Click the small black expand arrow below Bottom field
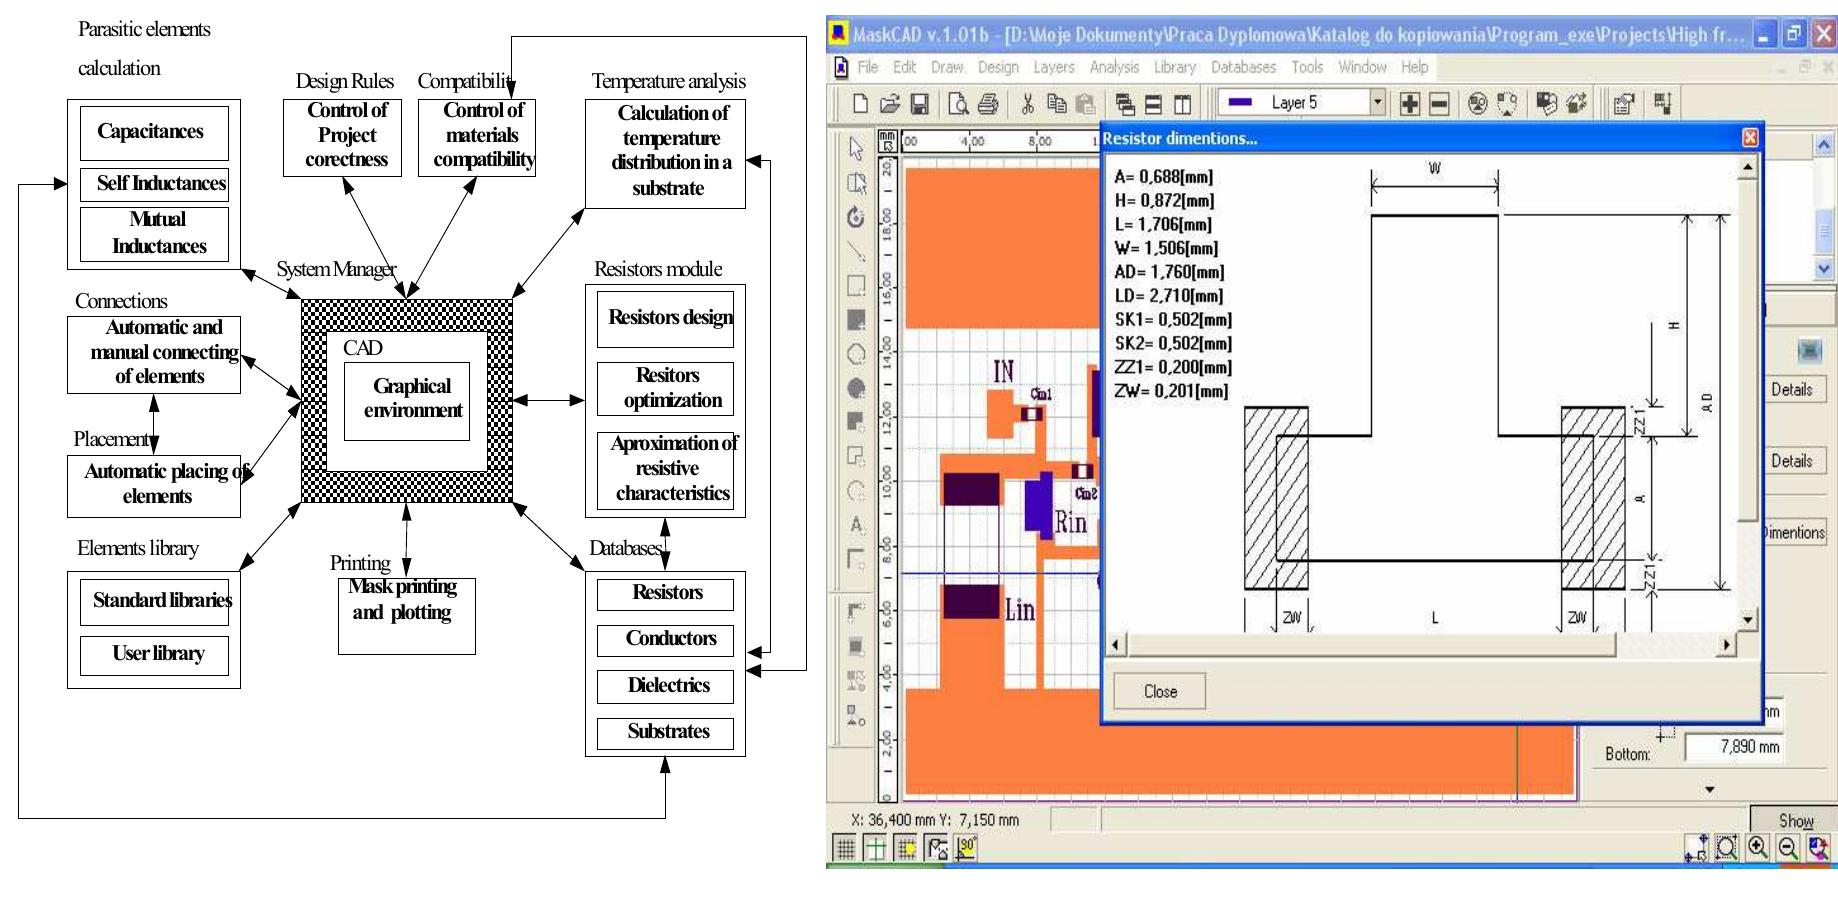The image size is (1838, 900). [x=1710, y=789]
